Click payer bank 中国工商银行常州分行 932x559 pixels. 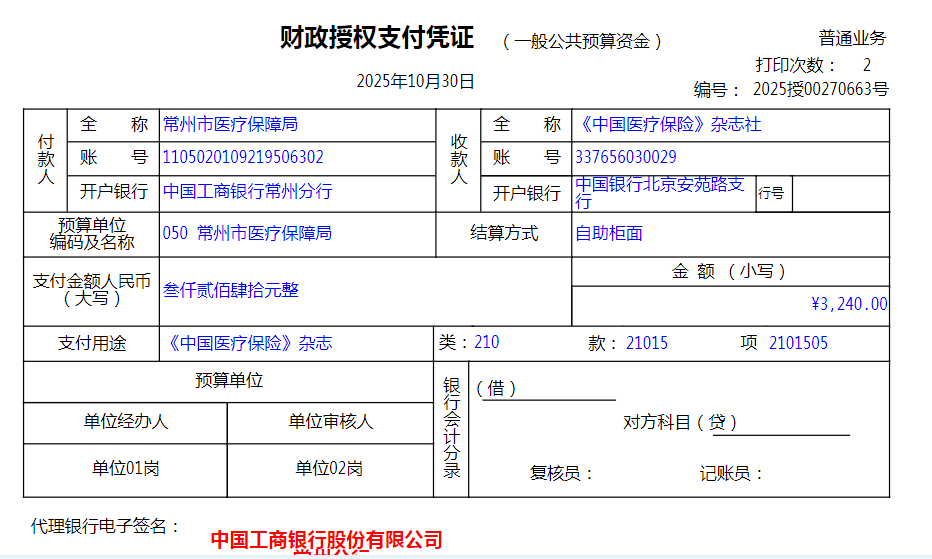pyautogui.click(x=247, y=191)
